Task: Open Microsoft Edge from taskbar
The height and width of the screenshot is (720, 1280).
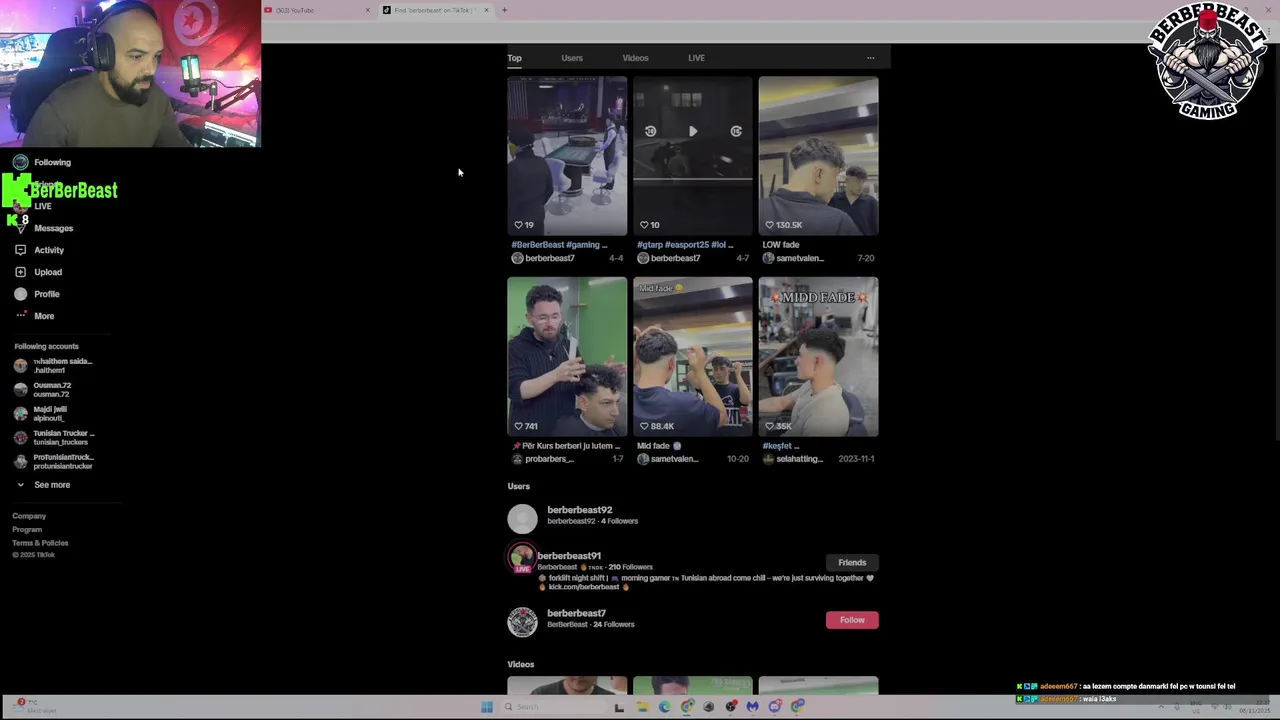Action: point(664,707)
